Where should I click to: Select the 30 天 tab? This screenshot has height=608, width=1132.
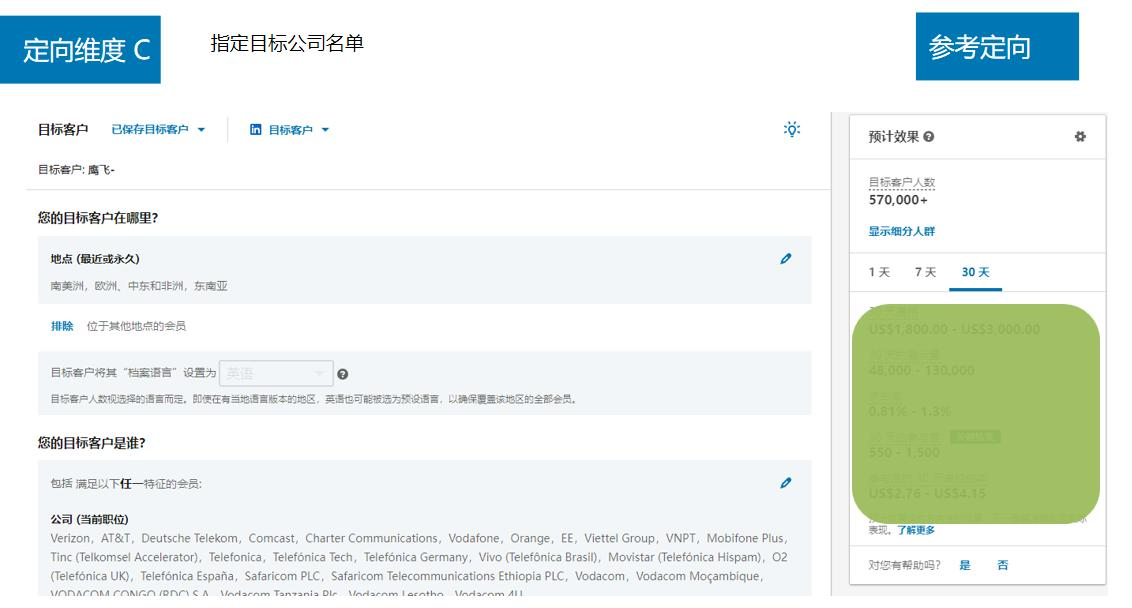pyautogui.click(x=975, y=272)
